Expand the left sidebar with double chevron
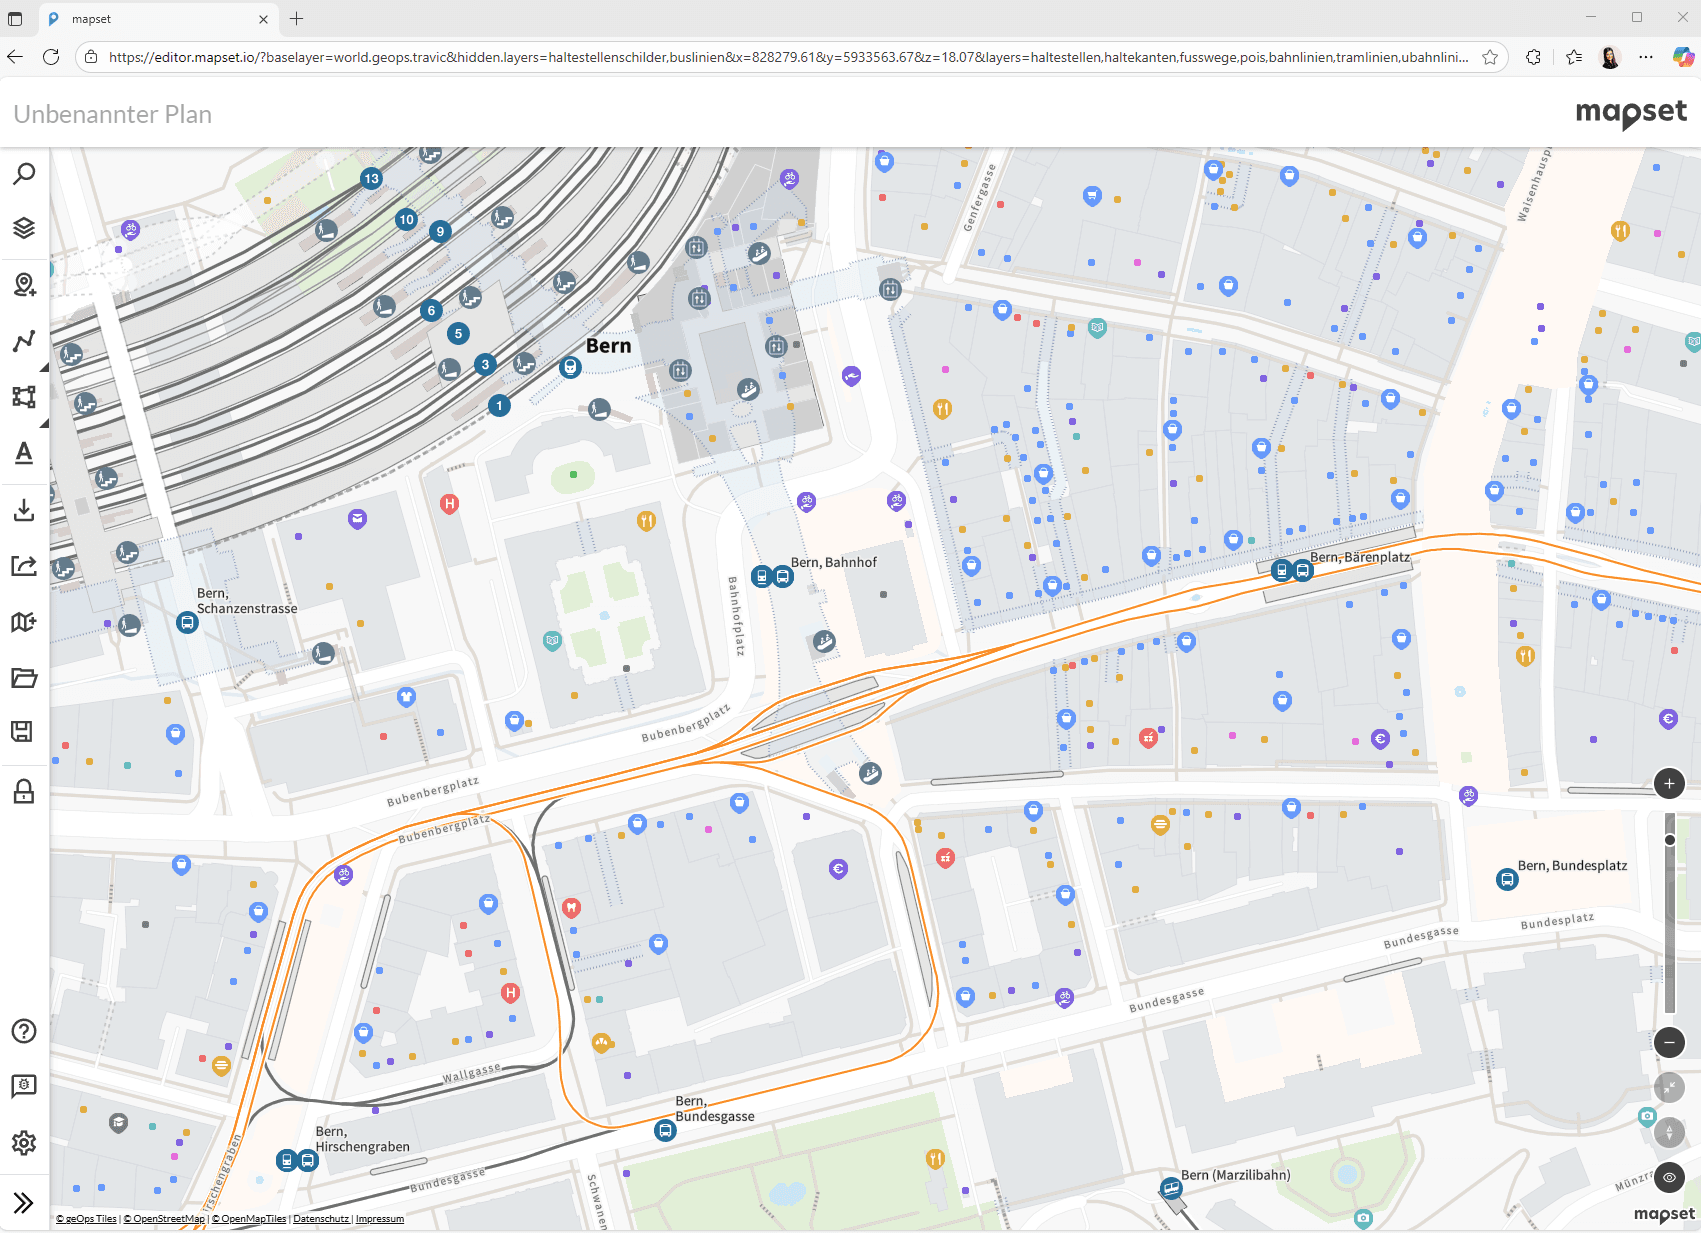Image resolution: width=1701 pixels, height=1233 pixels. (24, 1202)
